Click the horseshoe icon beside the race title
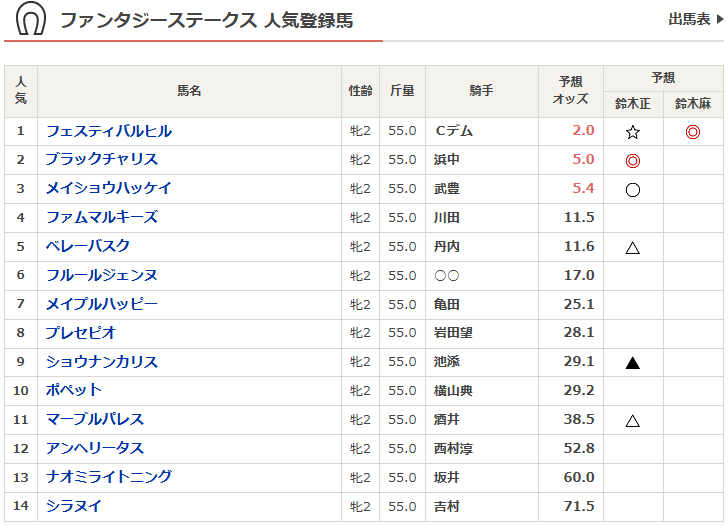The height and width of the screenshot is (526, 728). 31,20
